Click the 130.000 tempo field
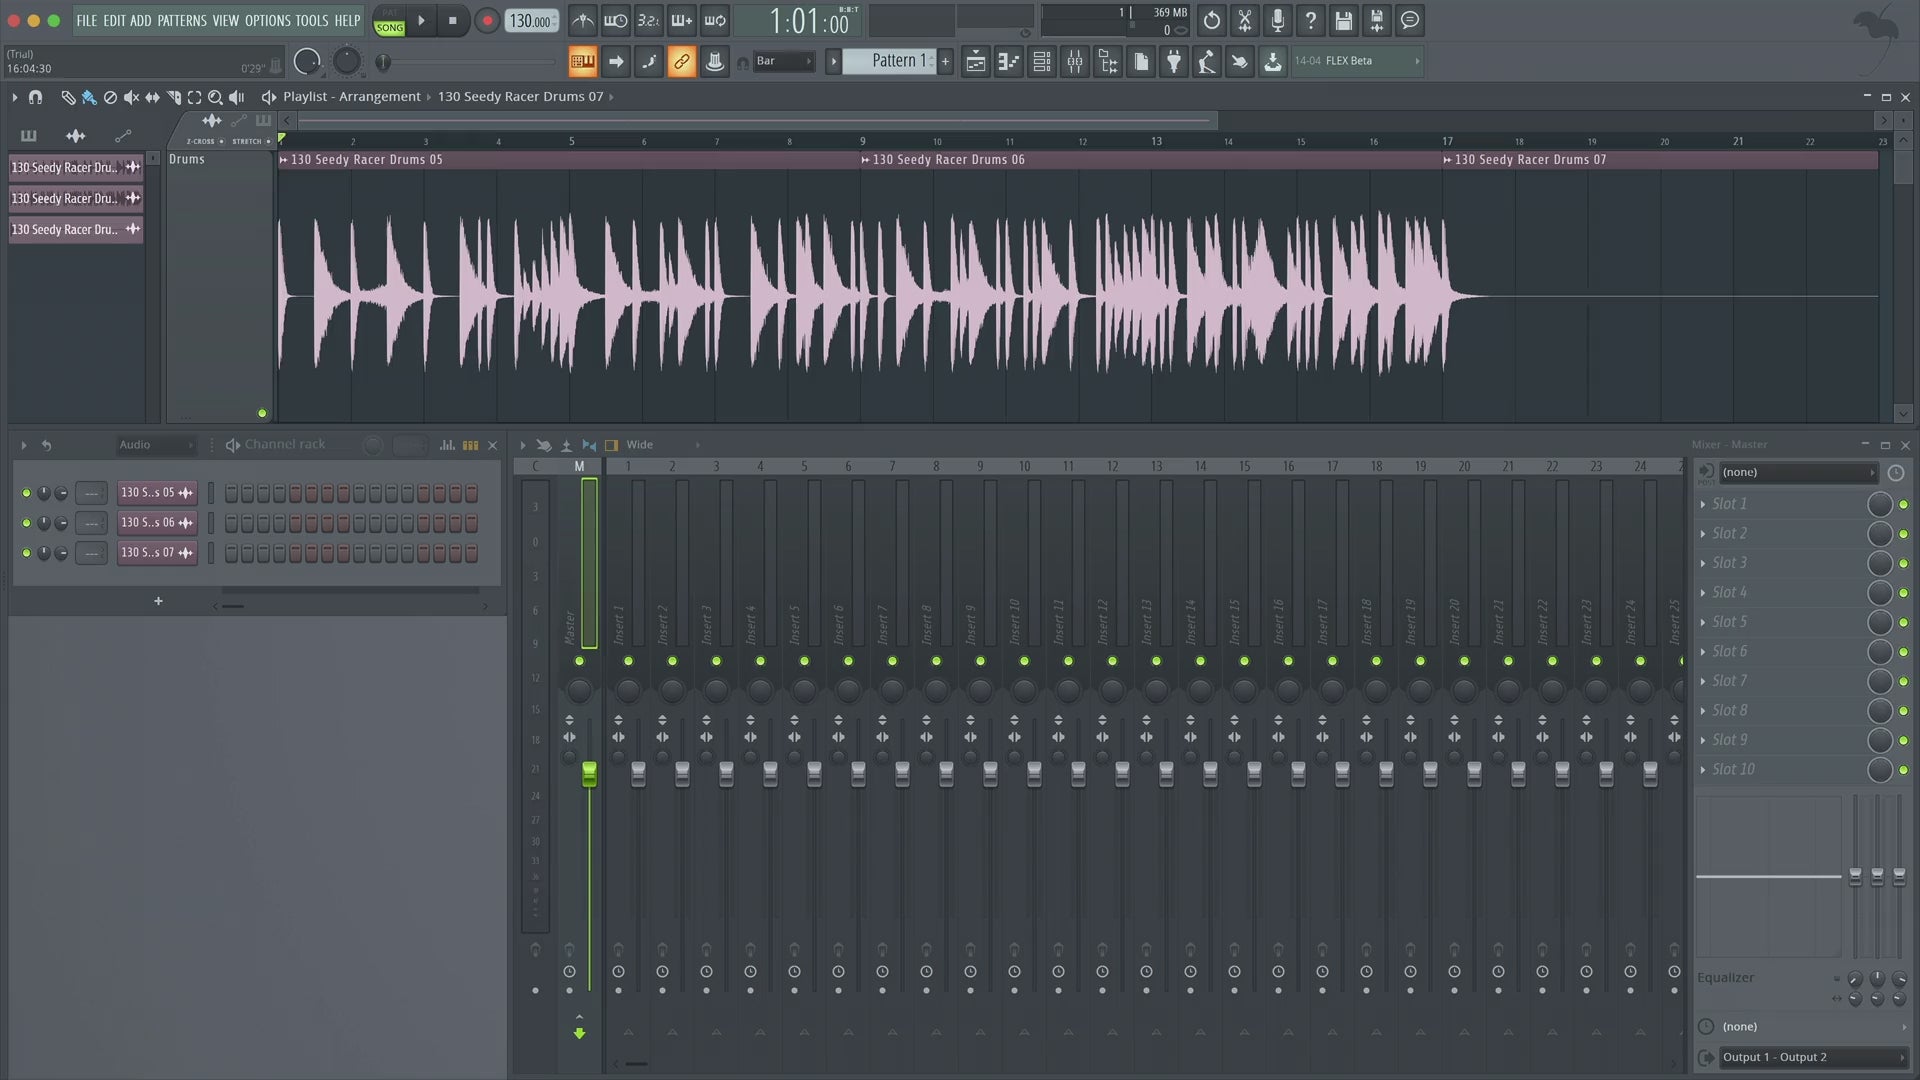The width and height of the screenshot is (1920, 1080). [531, 21]
